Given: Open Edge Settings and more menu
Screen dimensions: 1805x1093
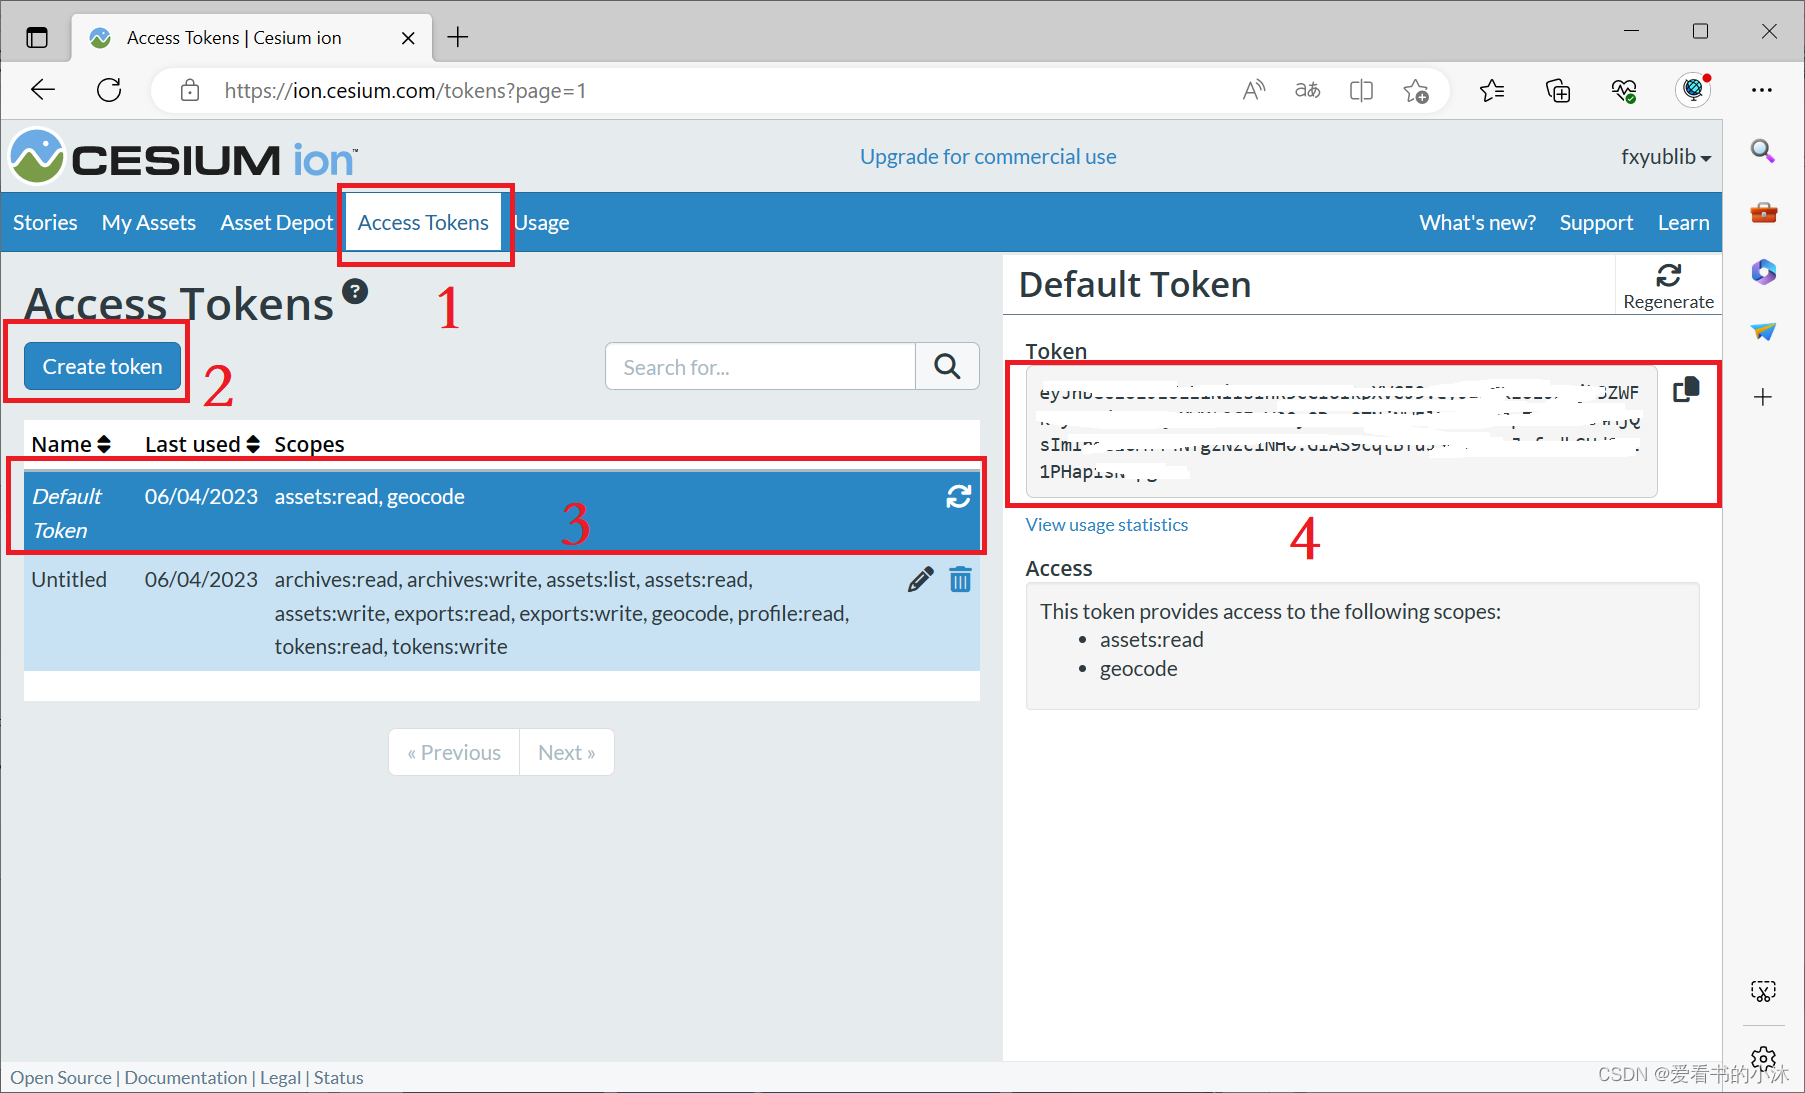Looking at the screenshot, I should (1762, 90).
